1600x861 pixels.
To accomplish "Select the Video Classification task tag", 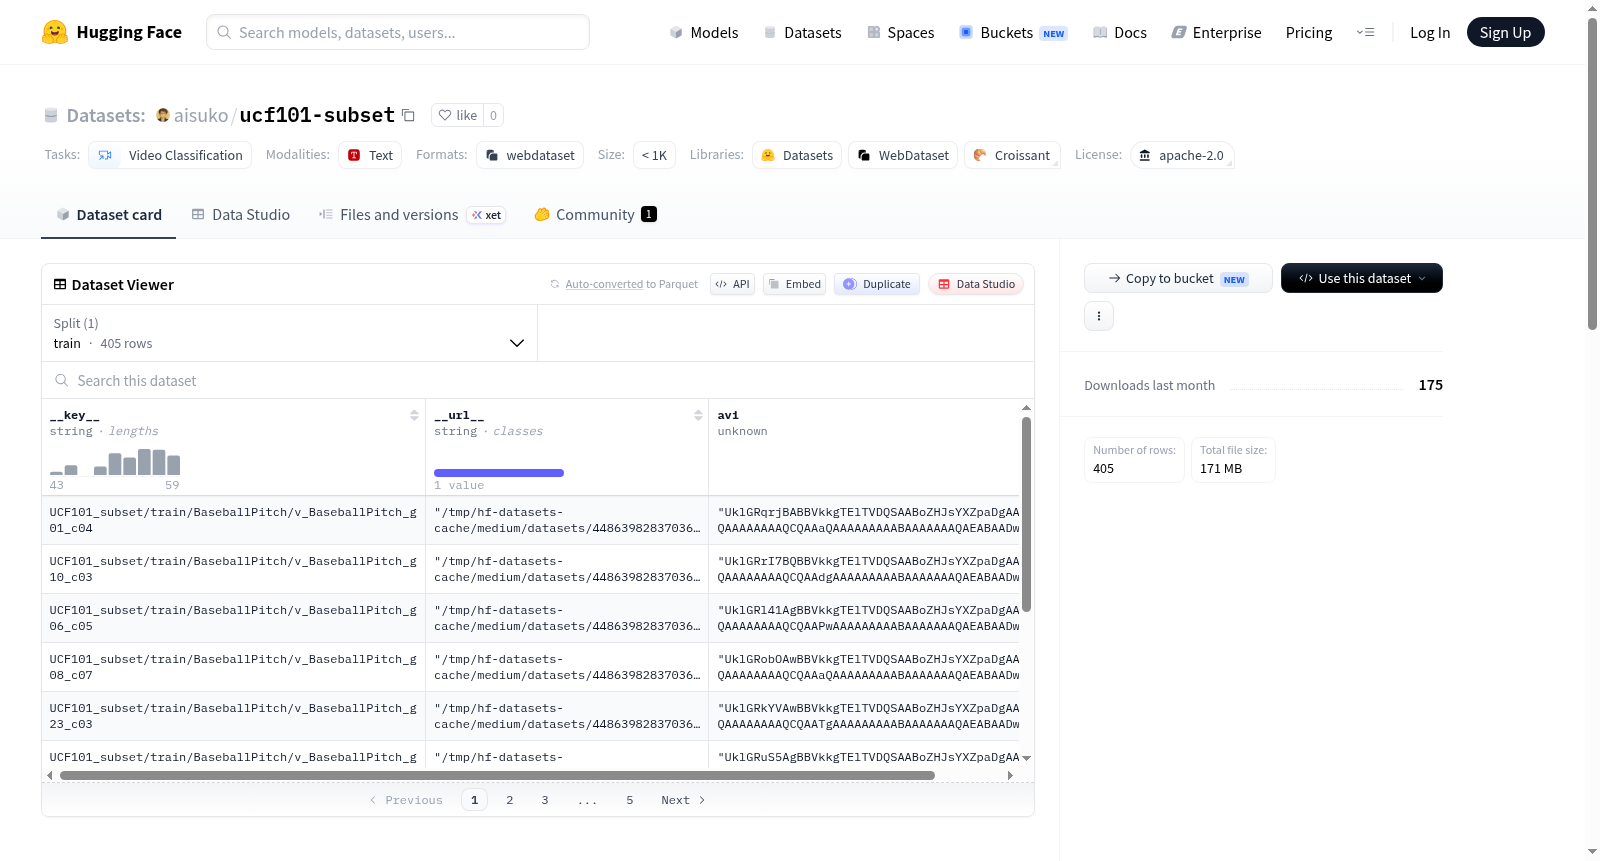I will 170,155.
